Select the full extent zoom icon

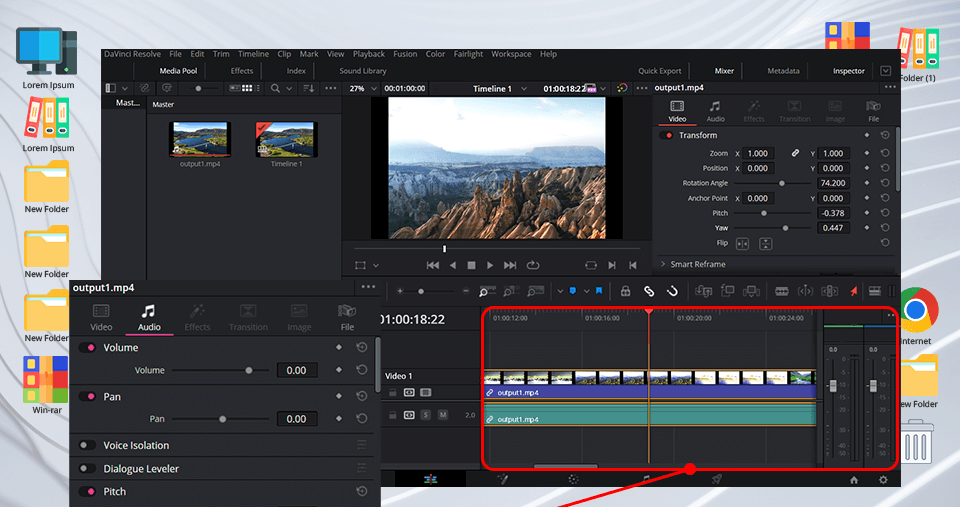(x=487, y=291)
